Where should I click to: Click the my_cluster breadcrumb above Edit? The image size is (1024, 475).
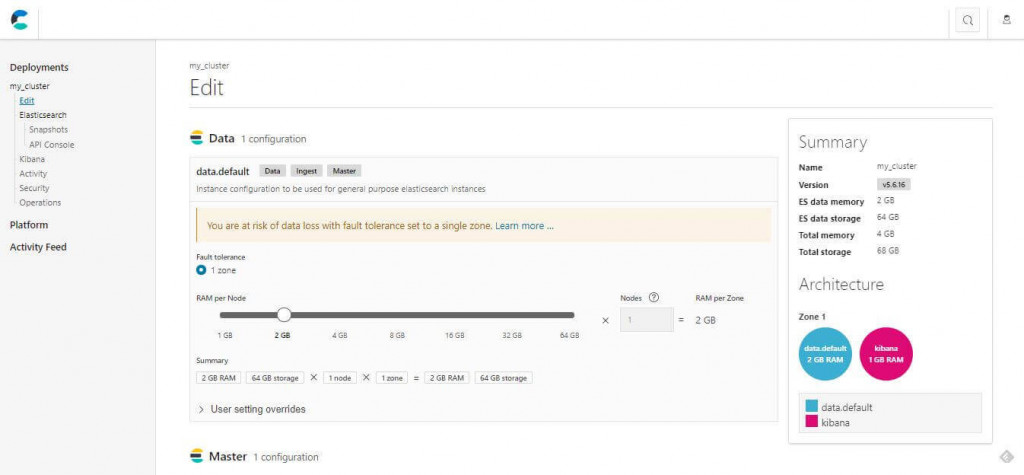tap(210, 65)
